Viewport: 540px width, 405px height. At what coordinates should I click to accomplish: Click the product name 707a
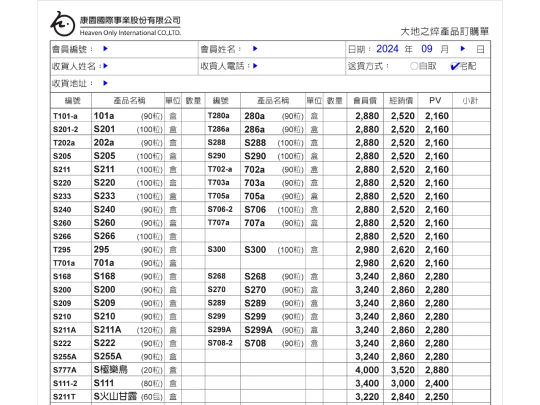[255, 223]
